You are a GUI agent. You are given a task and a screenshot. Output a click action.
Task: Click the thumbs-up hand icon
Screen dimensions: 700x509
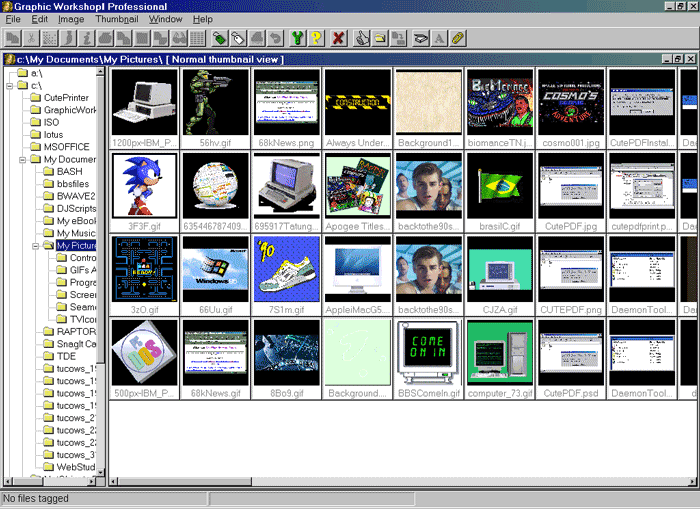[361, 38]
